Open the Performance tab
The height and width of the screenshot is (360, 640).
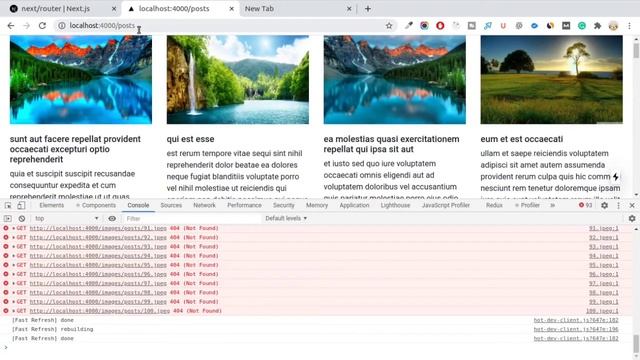(244, 205)
